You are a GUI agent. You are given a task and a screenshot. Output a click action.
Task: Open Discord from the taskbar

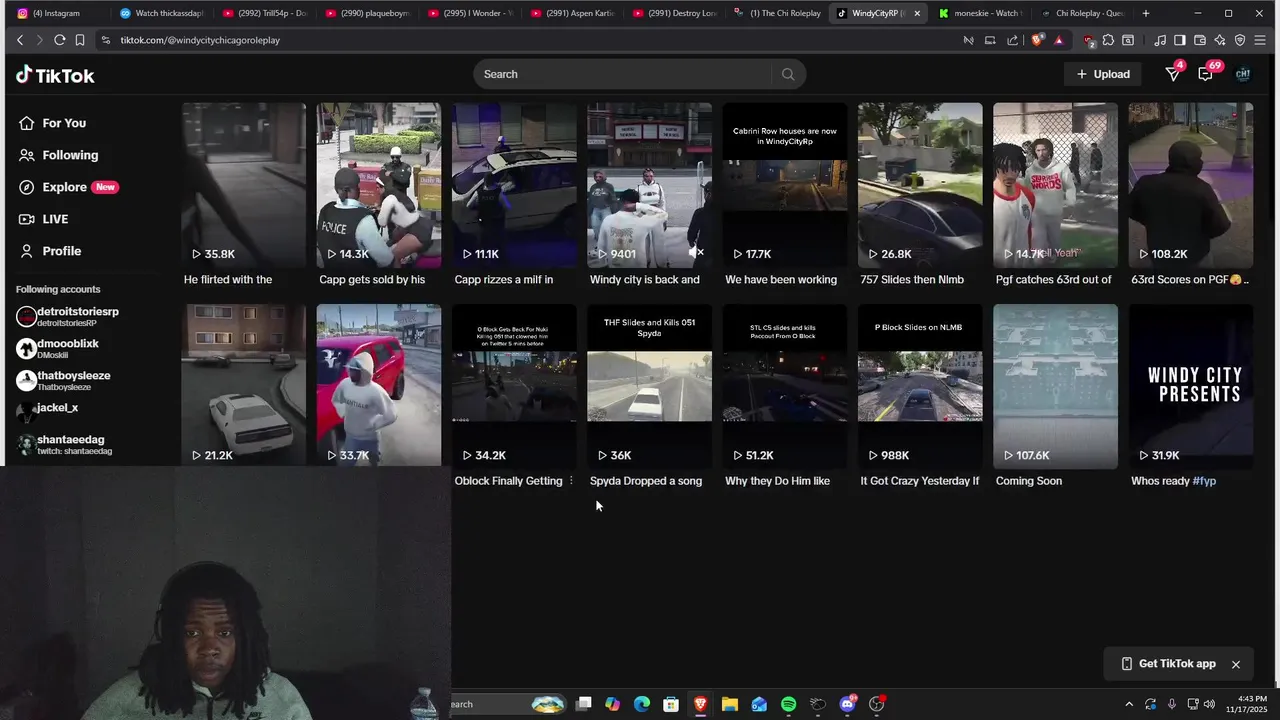(848, 704)
